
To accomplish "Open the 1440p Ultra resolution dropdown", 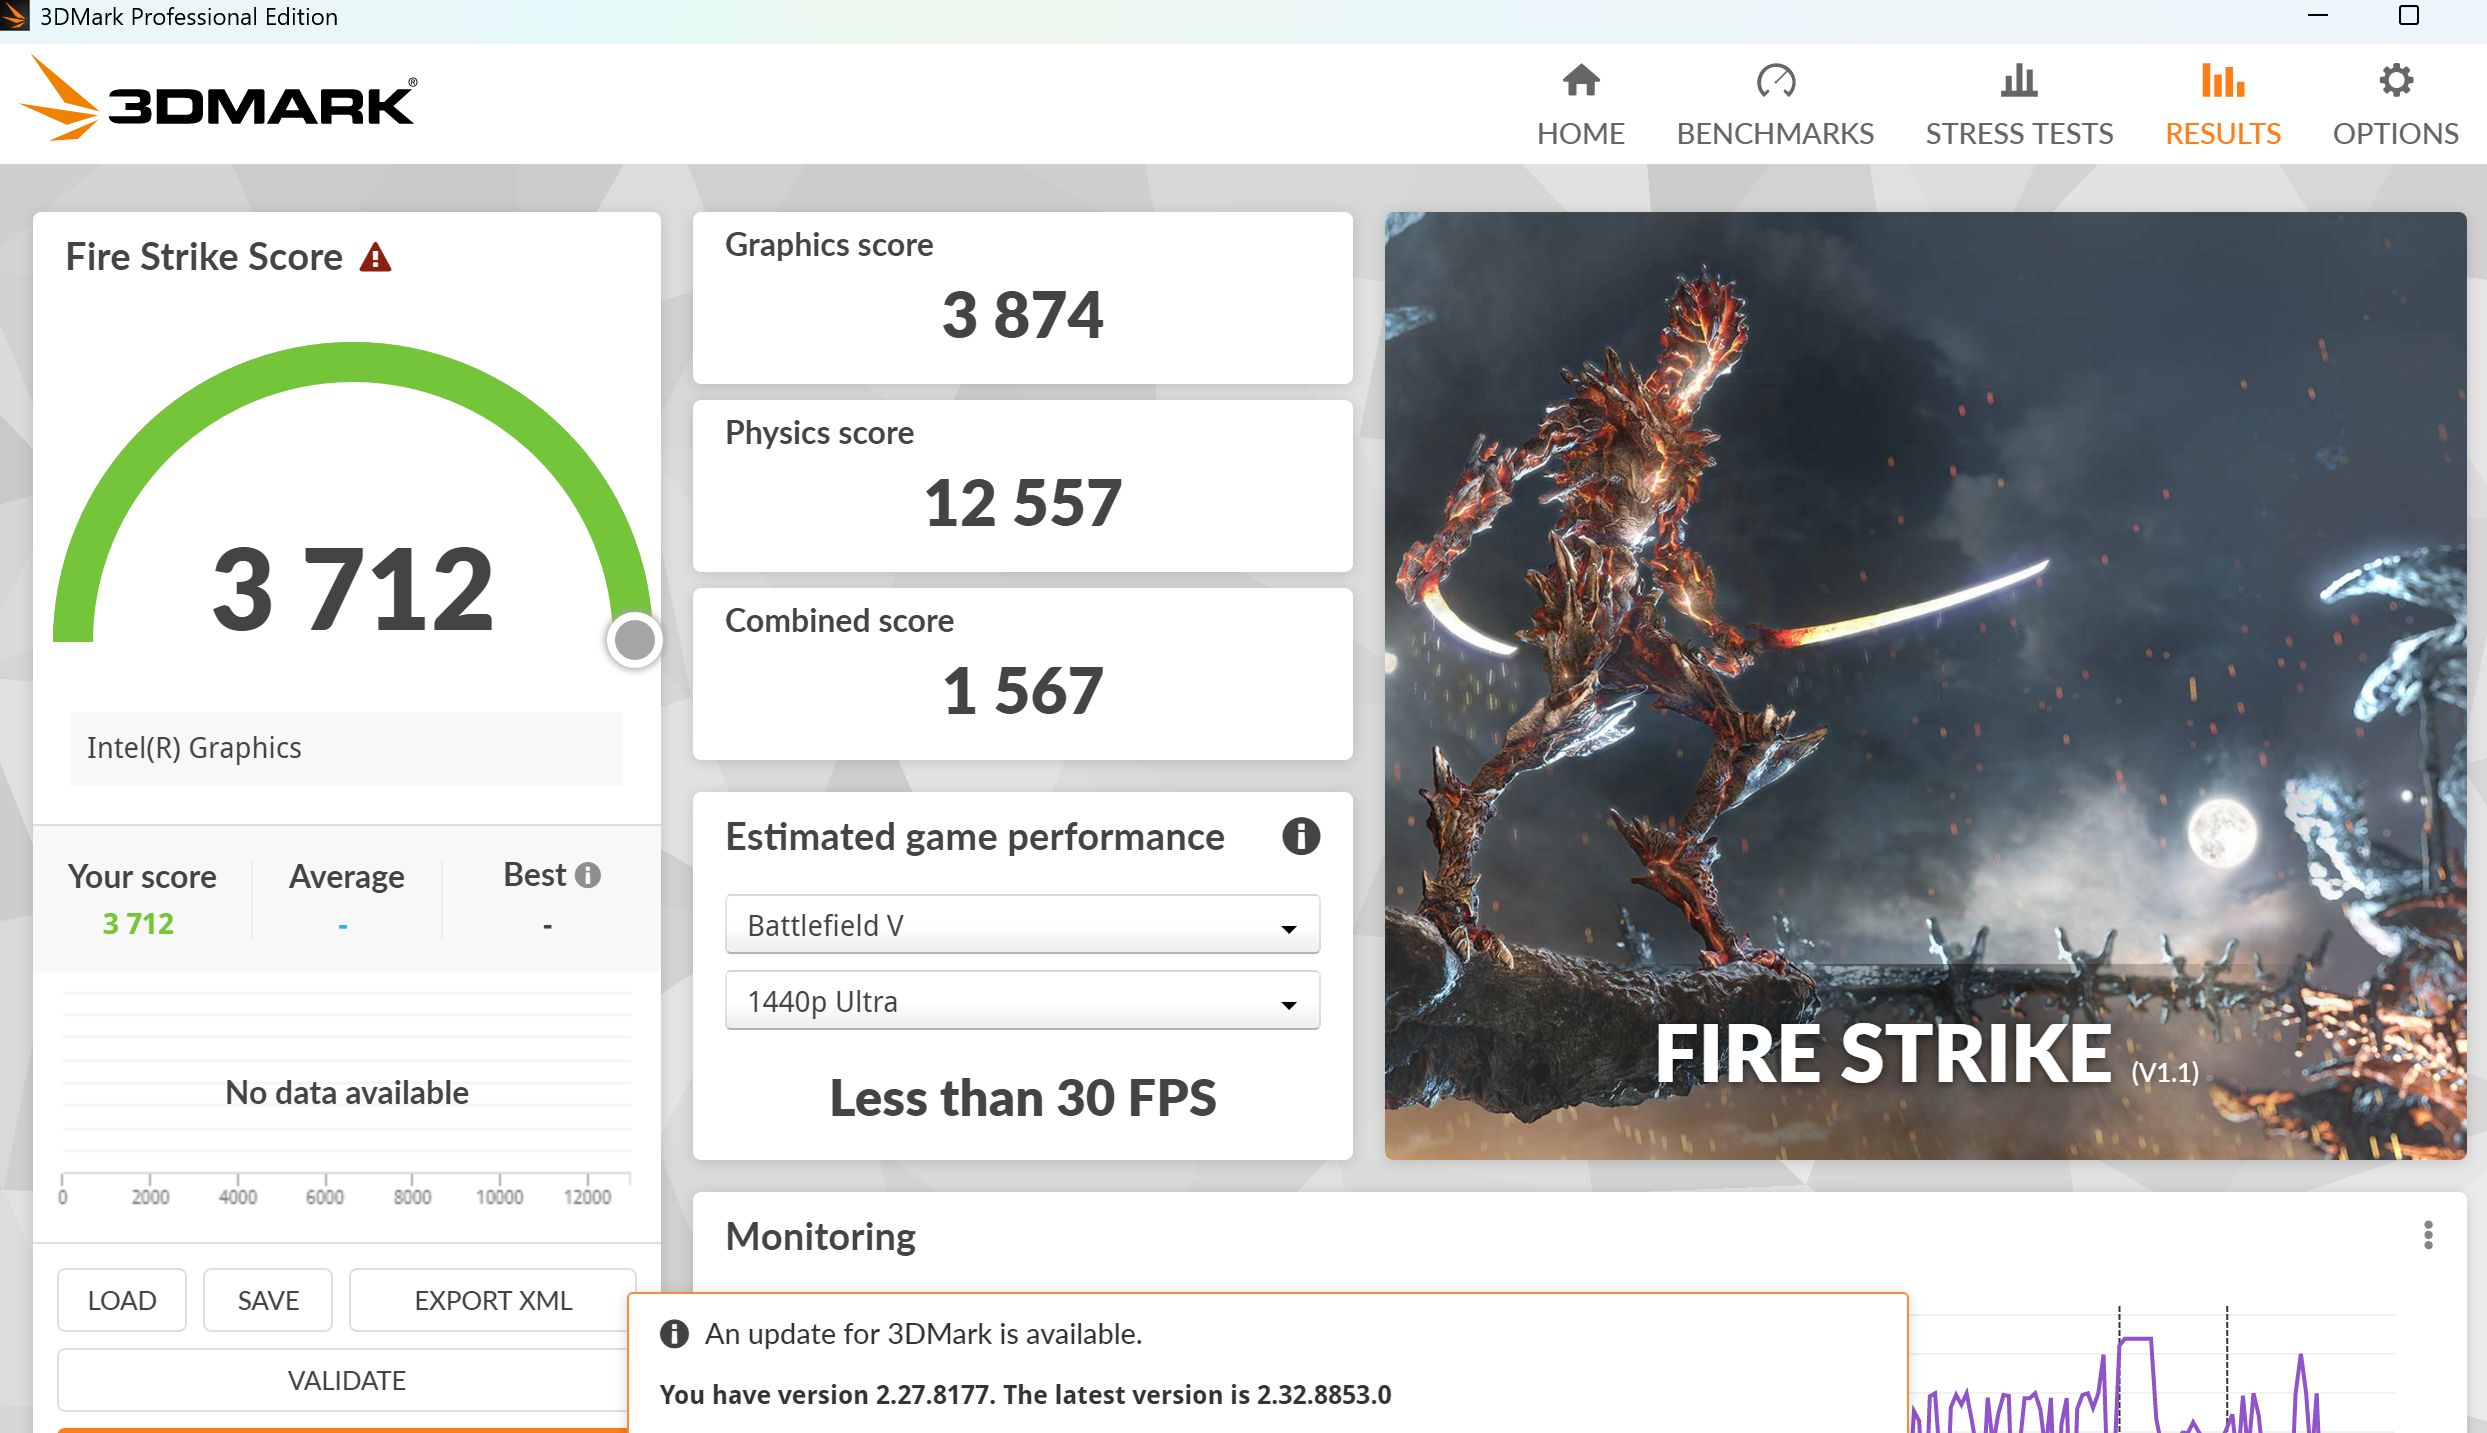I will (1020, 1001).
